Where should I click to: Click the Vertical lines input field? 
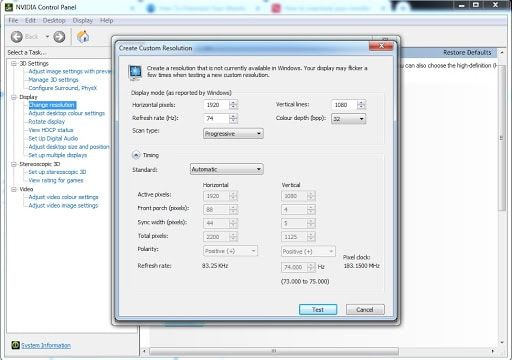344,105
